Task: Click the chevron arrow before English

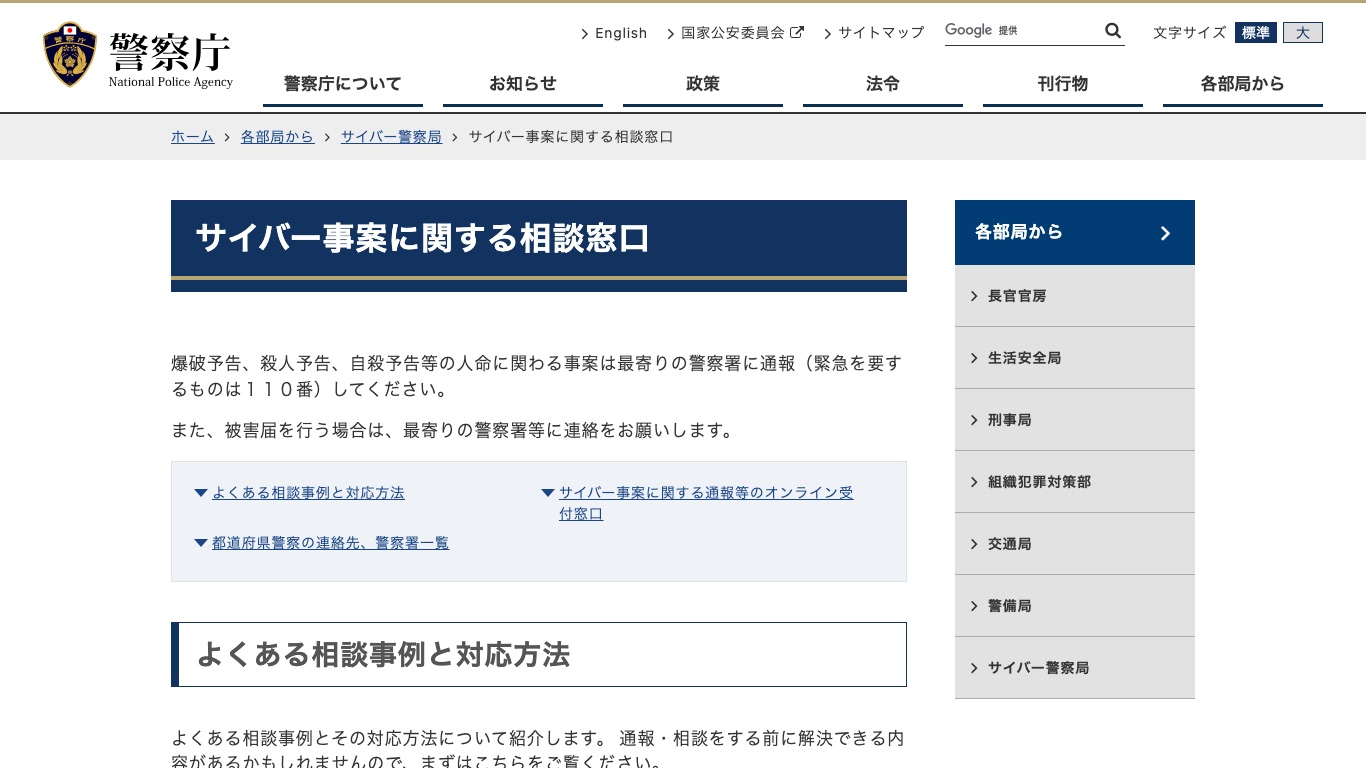Action: 585,34
